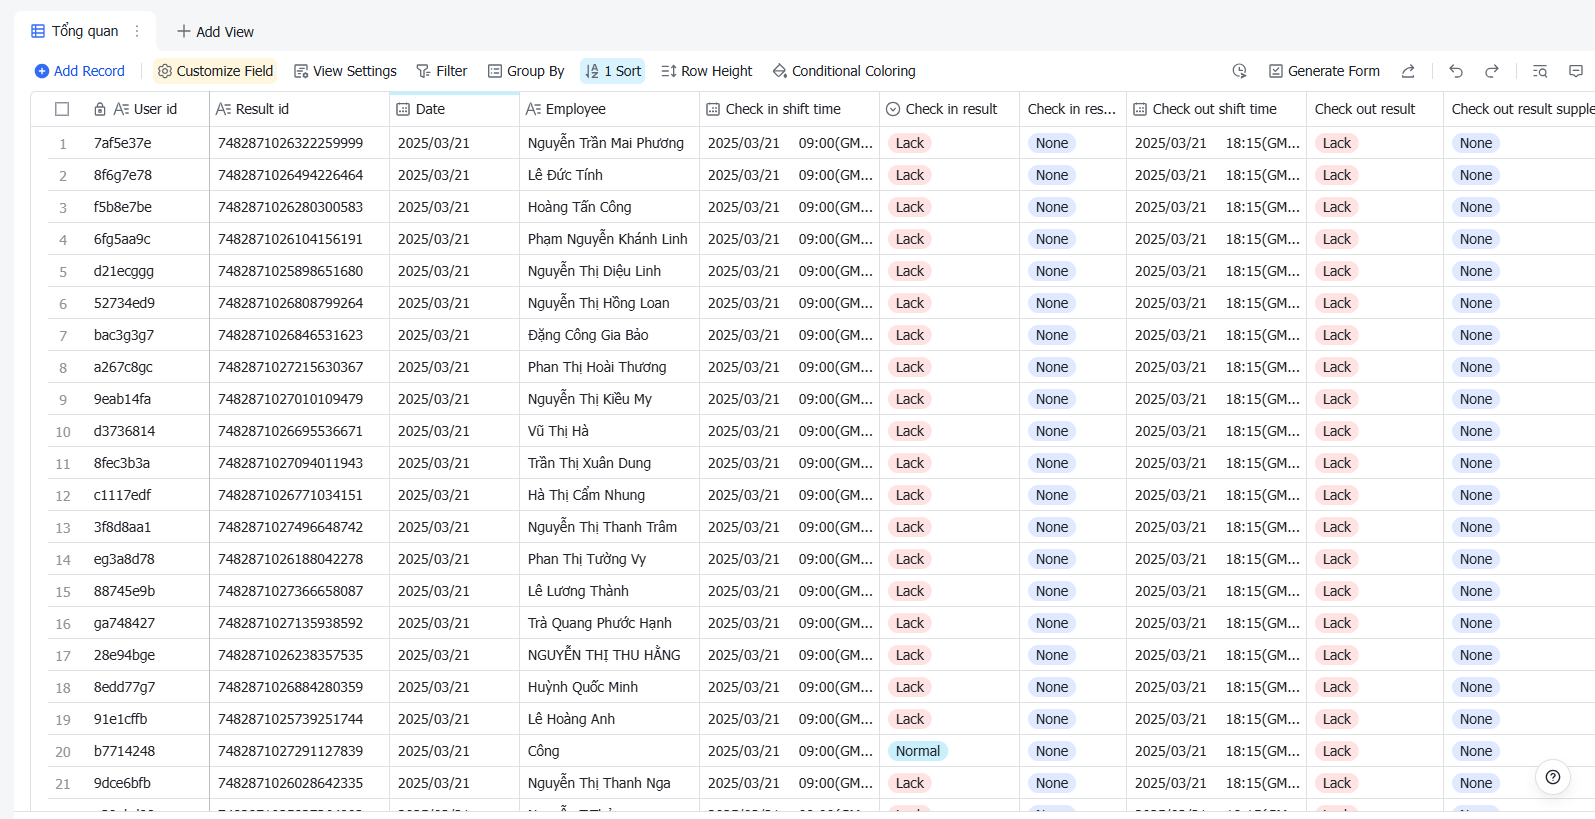Open the 1 Sort settings
Viewport: 1595px width, 819px height.
tap(613, 71)
